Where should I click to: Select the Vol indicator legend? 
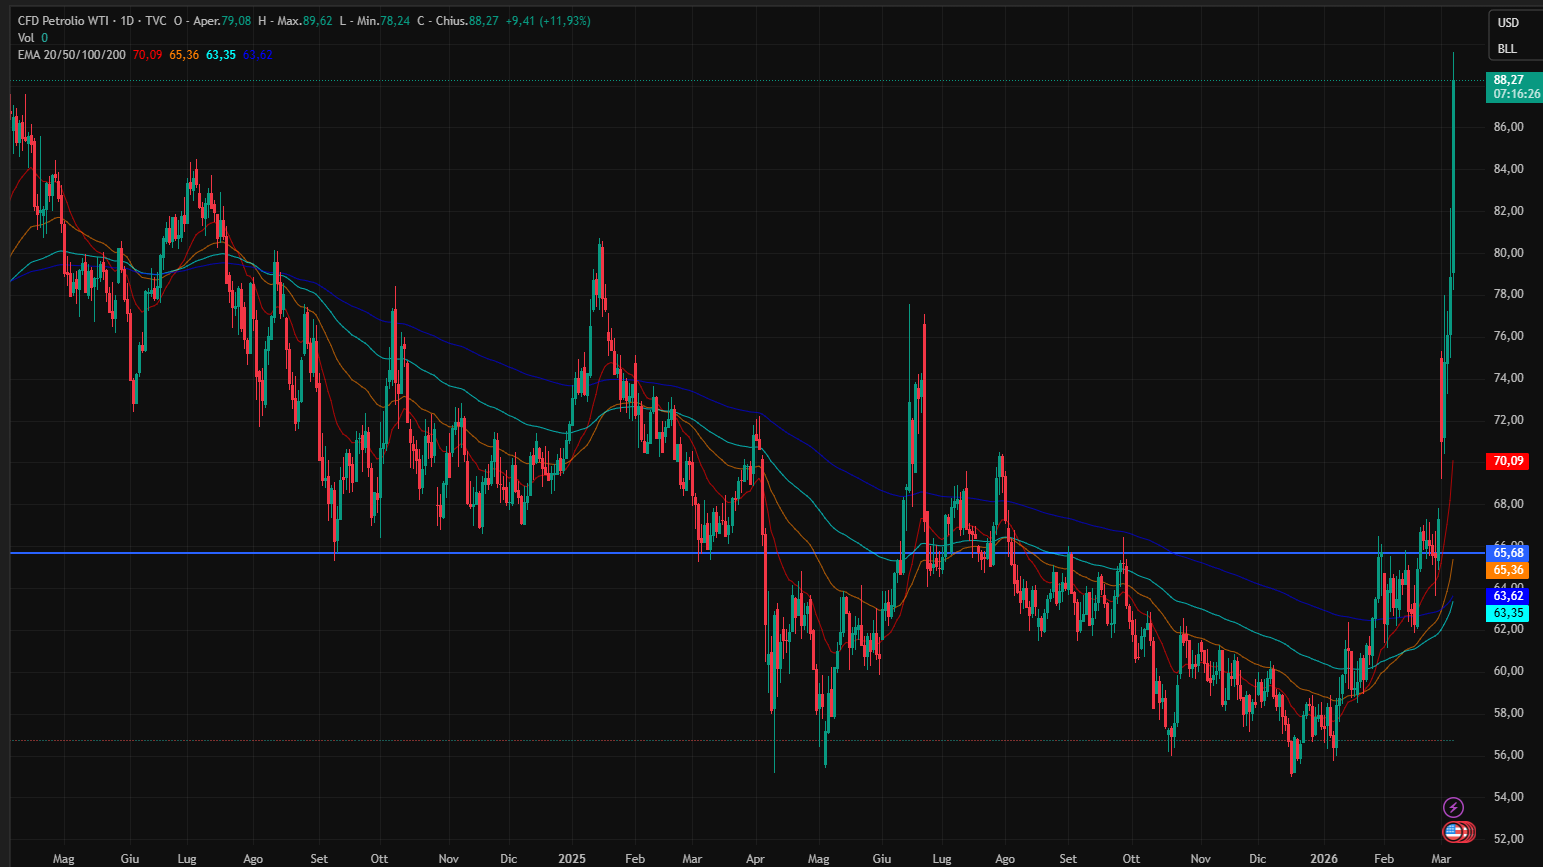click(x=26, y=38)
